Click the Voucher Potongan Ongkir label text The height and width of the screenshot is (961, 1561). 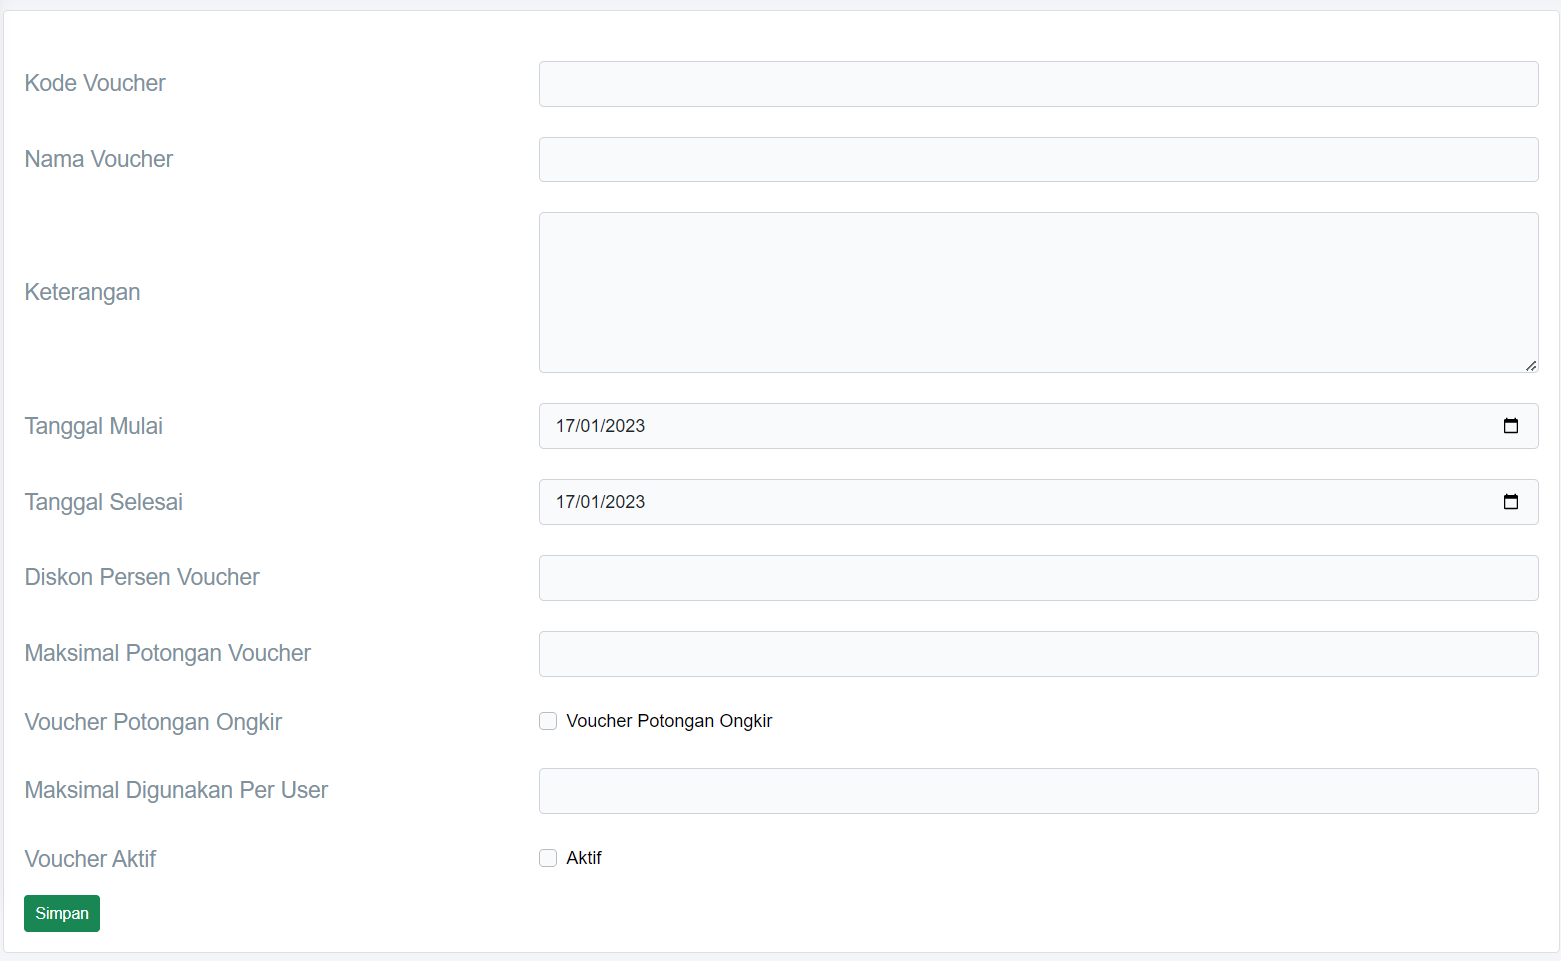point(669,720)
